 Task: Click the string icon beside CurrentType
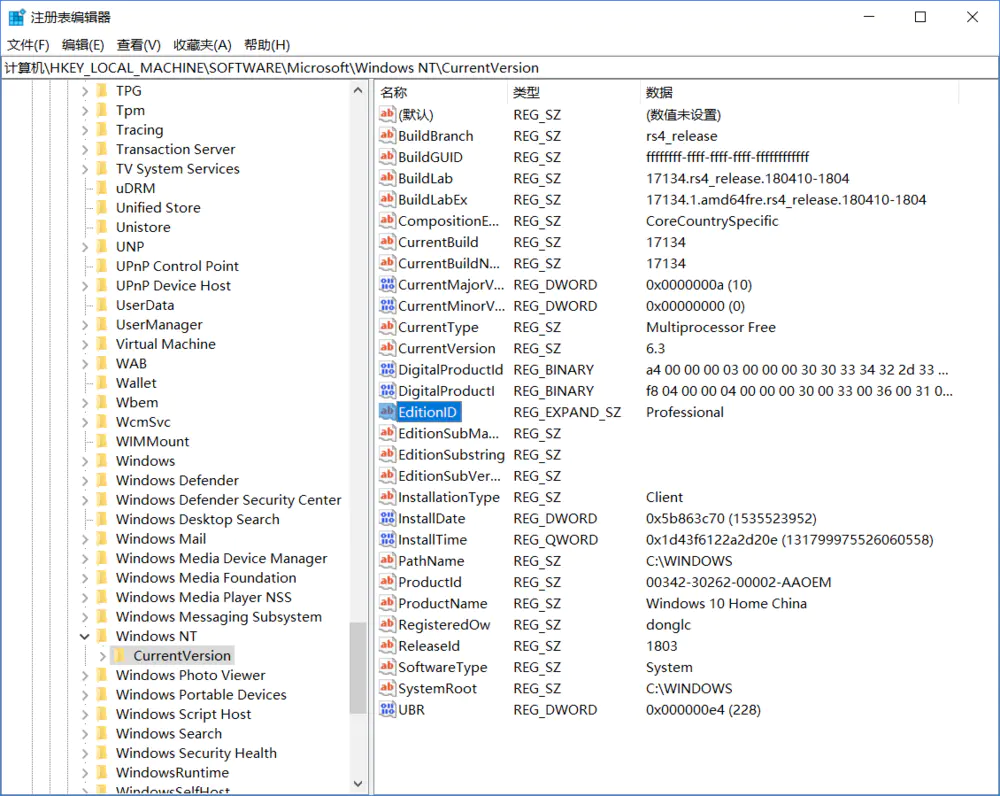[387, 327]
